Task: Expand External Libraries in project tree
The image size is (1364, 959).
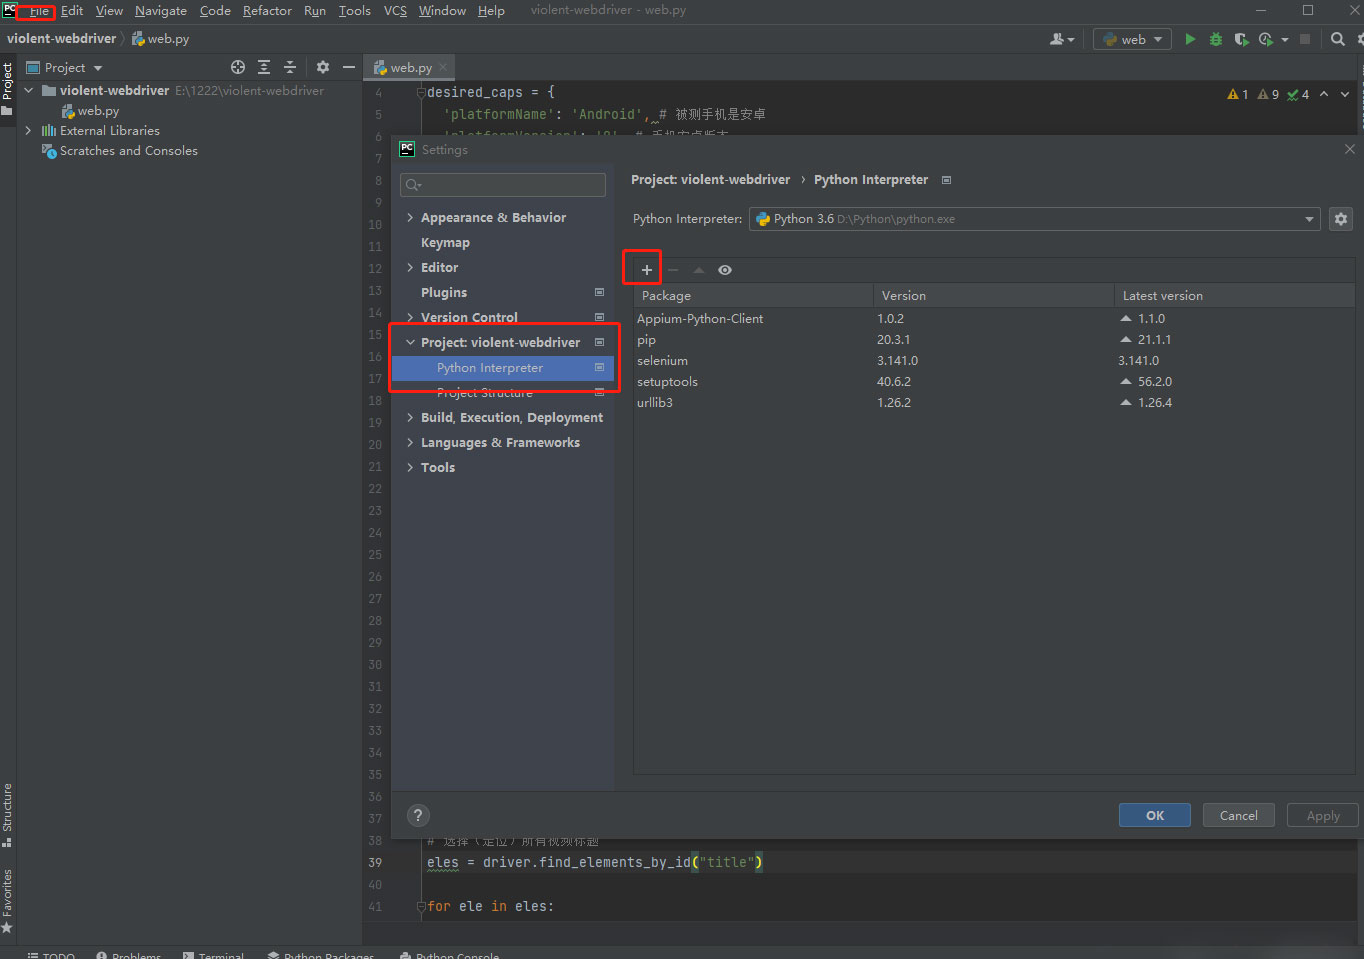Action: [x=28, y=130]
